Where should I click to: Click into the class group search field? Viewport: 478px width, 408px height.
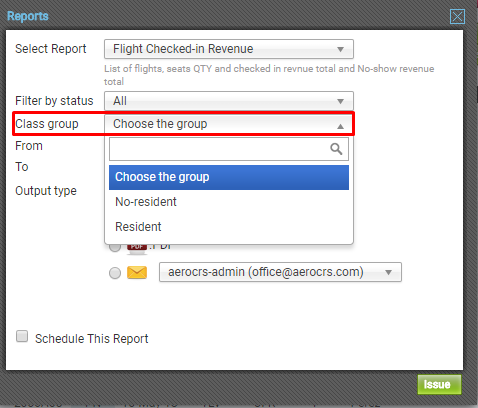coord(229,149)
